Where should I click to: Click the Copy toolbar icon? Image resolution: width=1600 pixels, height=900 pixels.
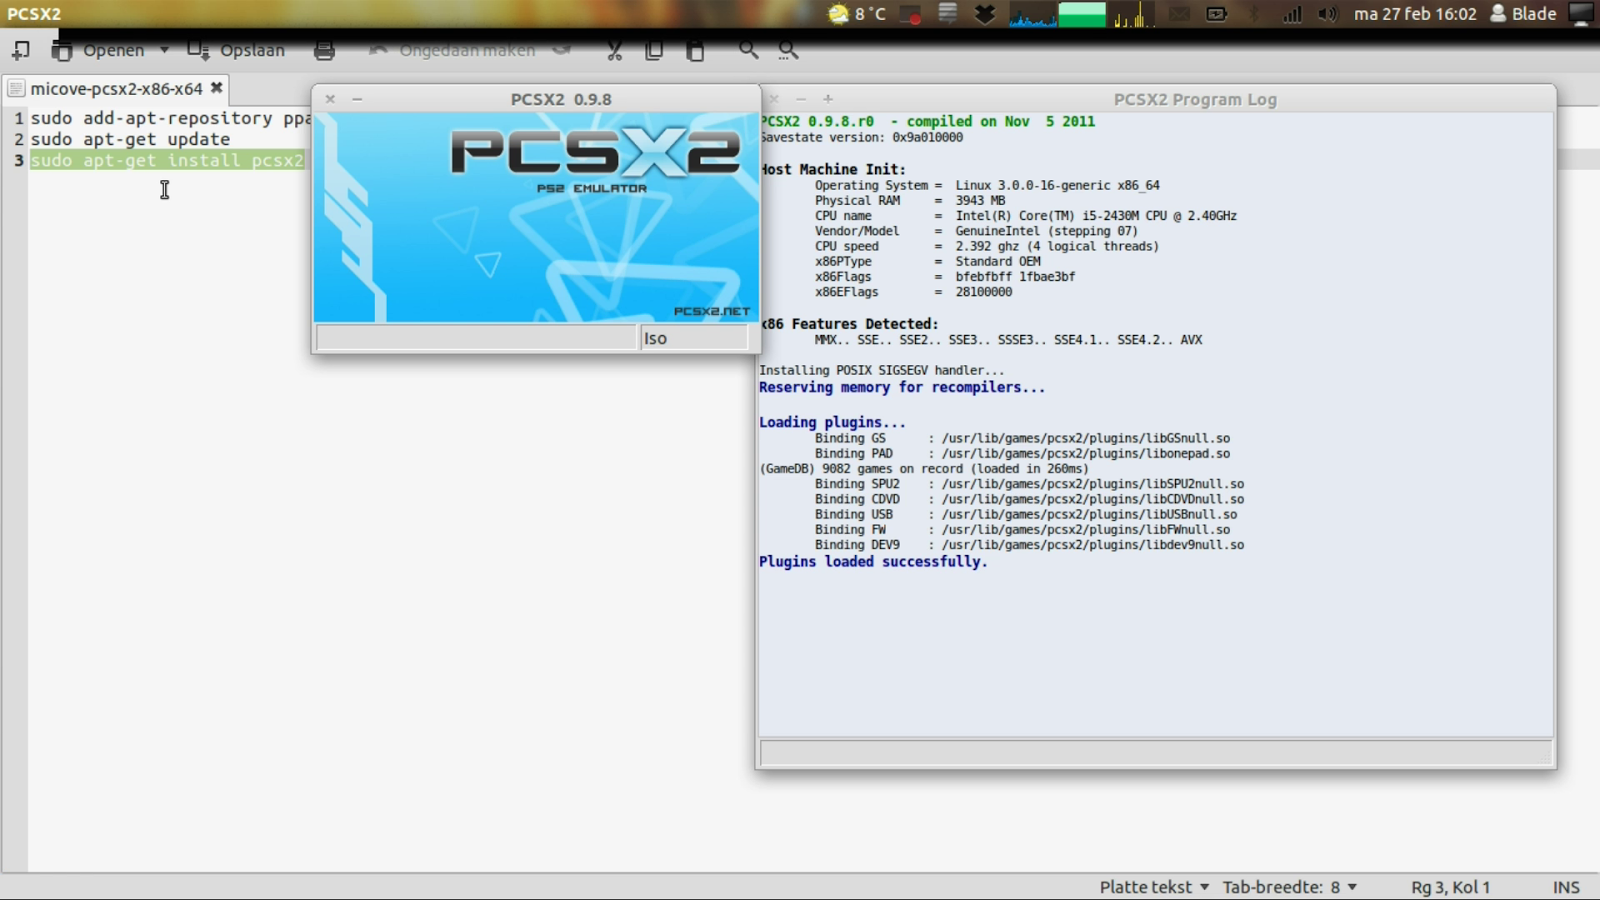pos(654,49)
